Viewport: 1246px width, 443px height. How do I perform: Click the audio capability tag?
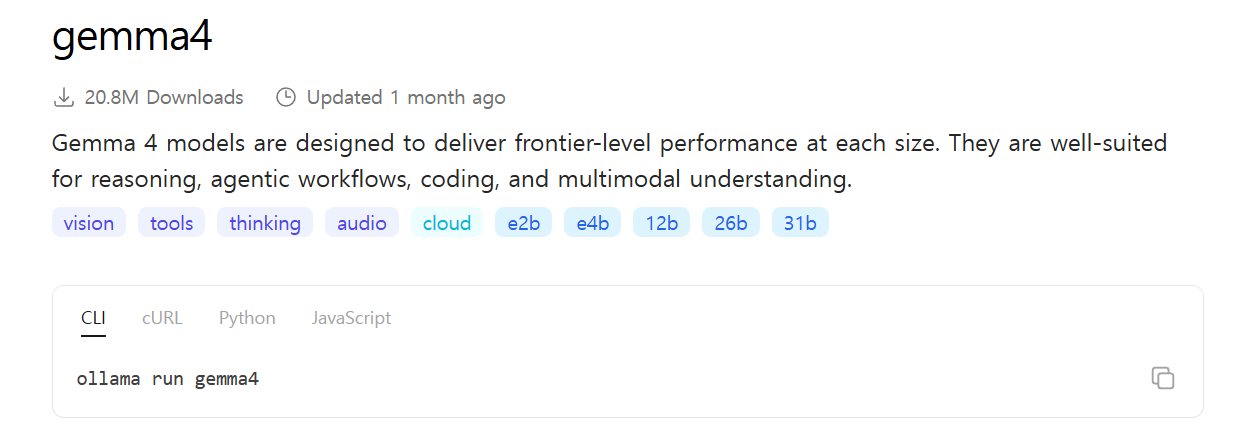click(362, 223)
